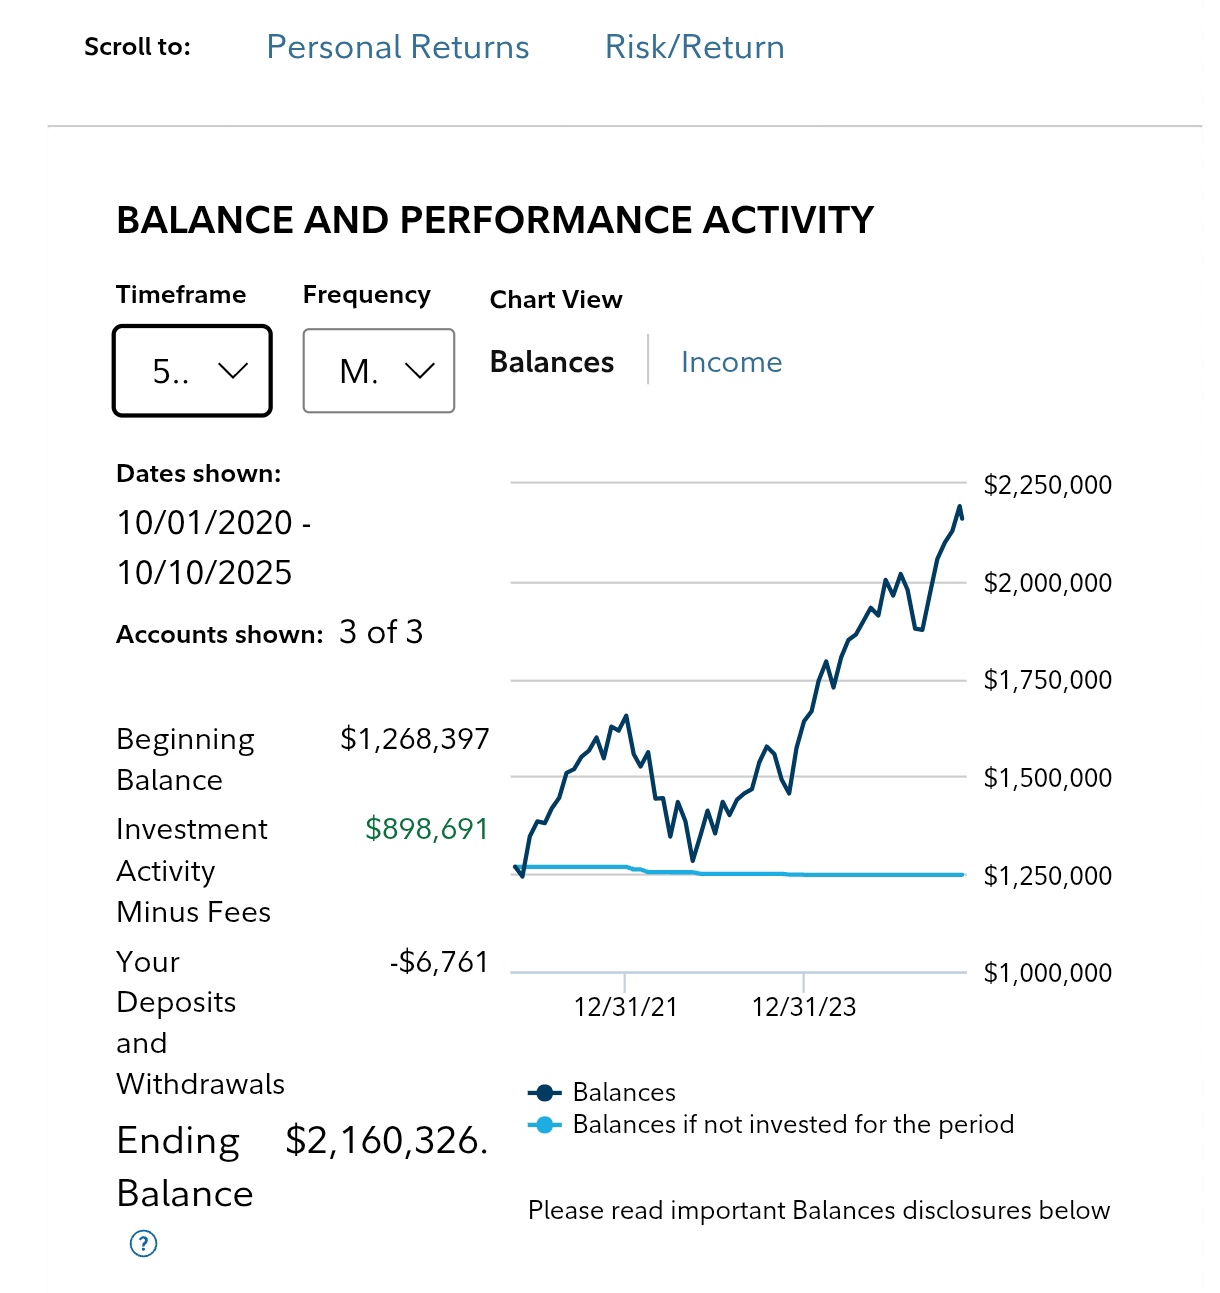1220x1293 pixels.
Task: Toggle Balances if not invested legend label
Action: [793, 1125]
